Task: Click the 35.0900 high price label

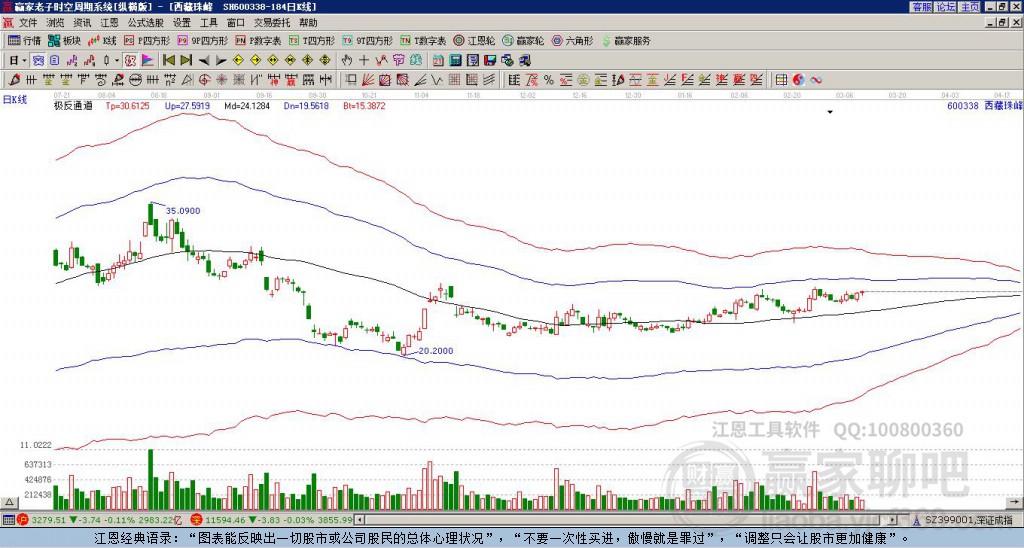Action: (x=183, y=211)
